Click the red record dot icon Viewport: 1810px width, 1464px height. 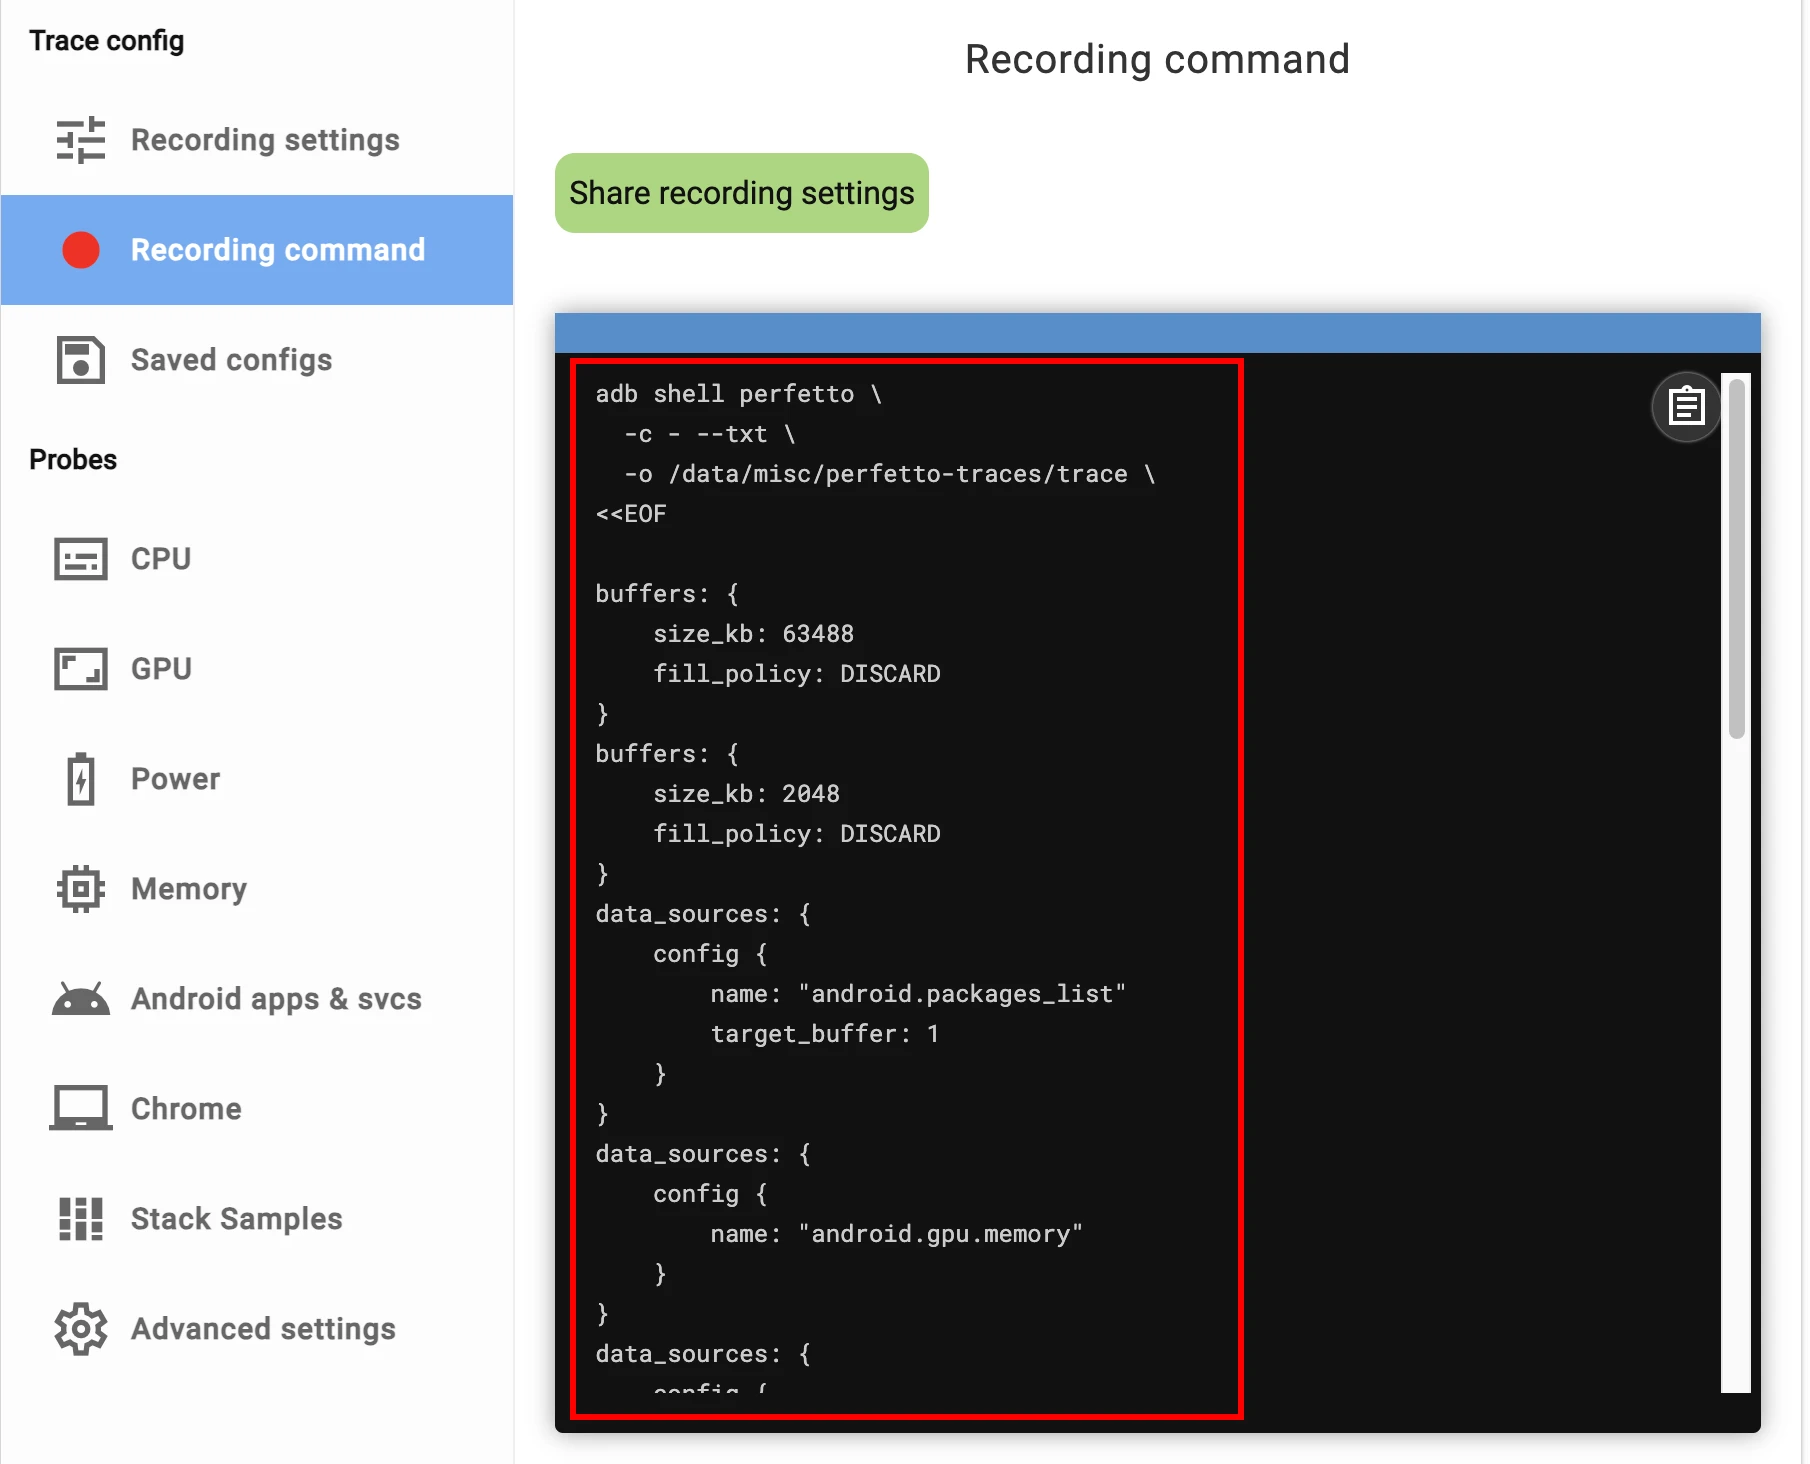[x=81, y=250]
